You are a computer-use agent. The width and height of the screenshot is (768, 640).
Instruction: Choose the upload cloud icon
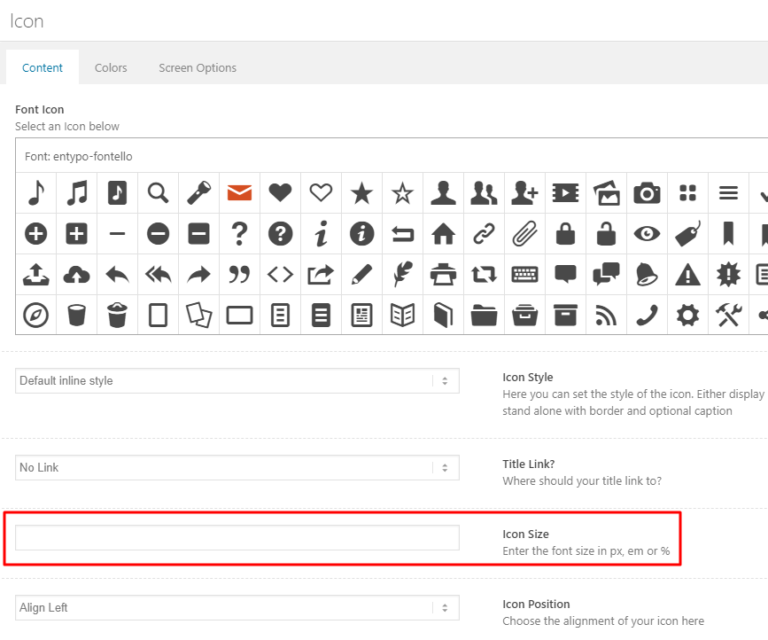[x=76, y=274]
